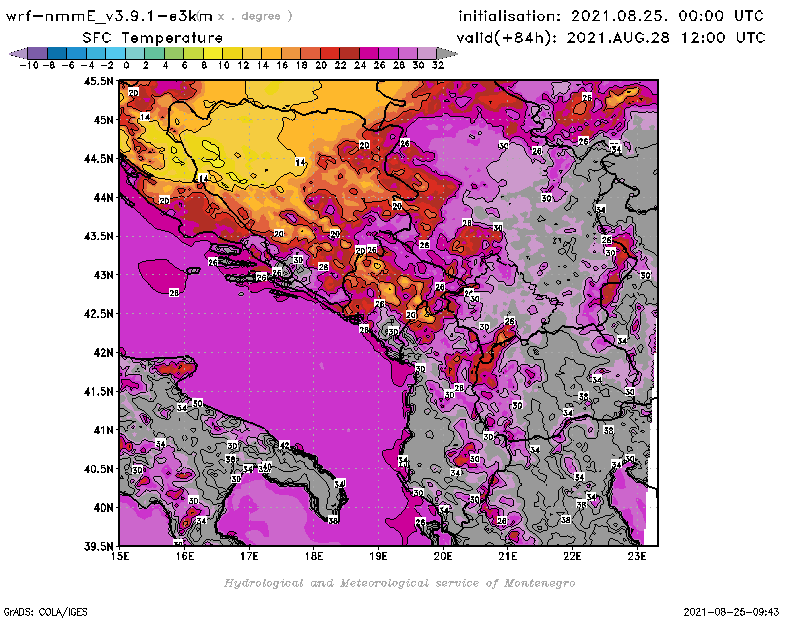800x618 pixels.
Task: Click the '2021.AUG.28 12:00 UTC' valid time
Action: pos(666,38)
